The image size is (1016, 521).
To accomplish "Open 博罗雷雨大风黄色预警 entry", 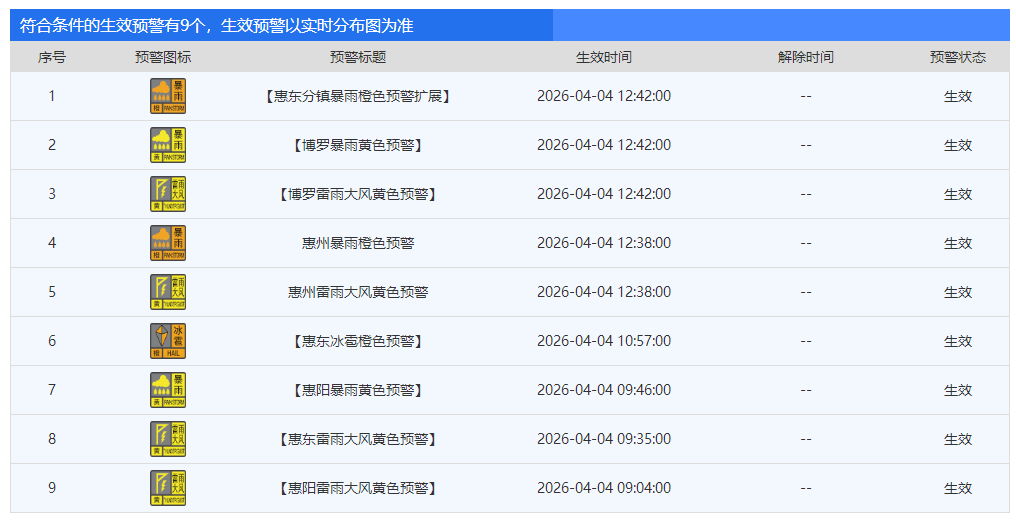I will click(358, 194).
